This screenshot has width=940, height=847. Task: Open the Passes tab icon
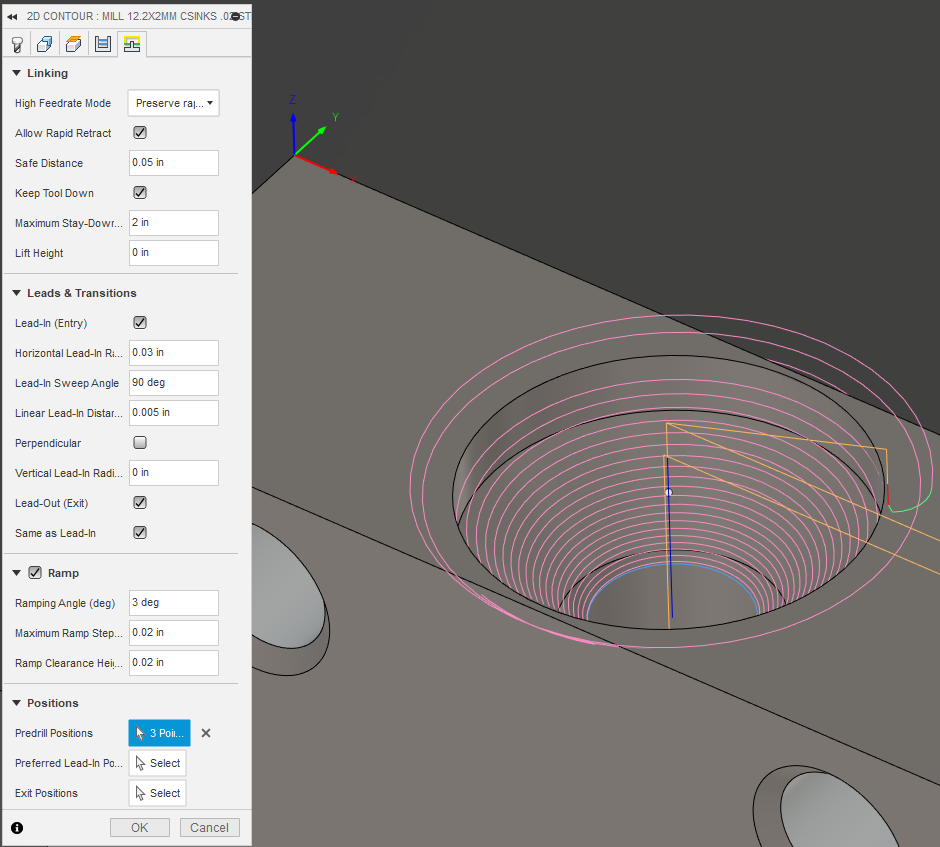coord(103,44)
